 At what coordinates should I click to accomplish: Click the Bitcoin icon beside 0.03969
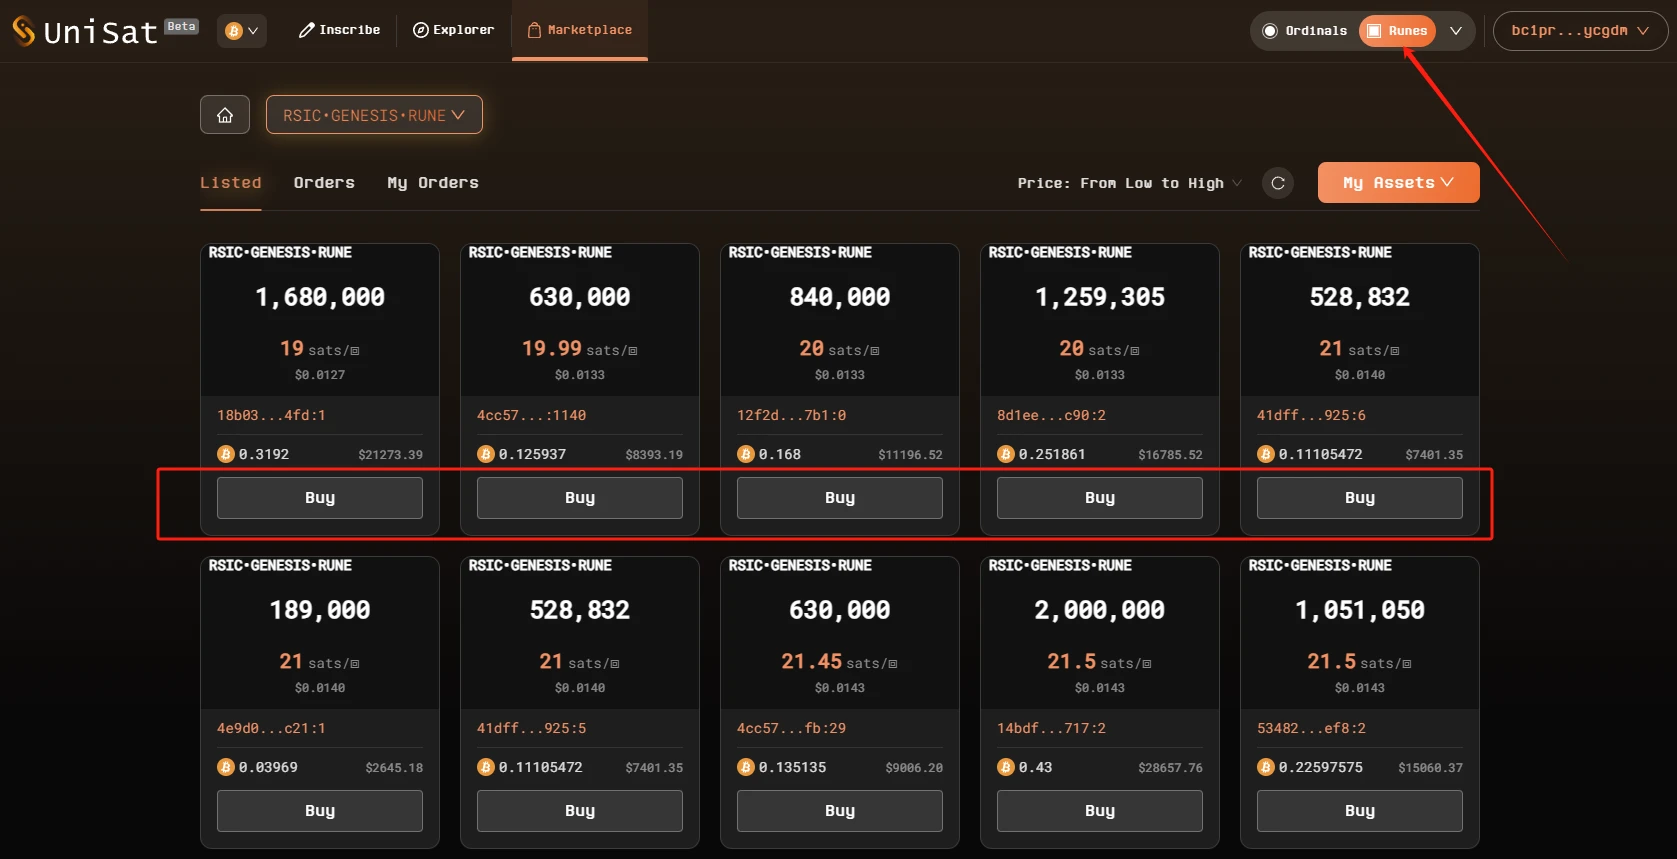pos(226,767)
